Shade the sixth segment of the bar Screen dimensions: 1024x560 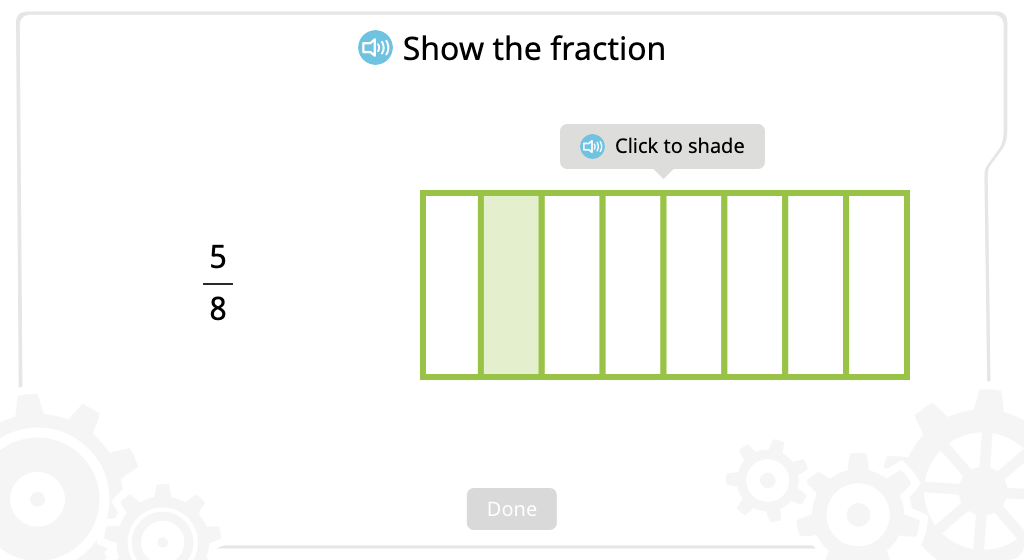click(x=754, y=285)
